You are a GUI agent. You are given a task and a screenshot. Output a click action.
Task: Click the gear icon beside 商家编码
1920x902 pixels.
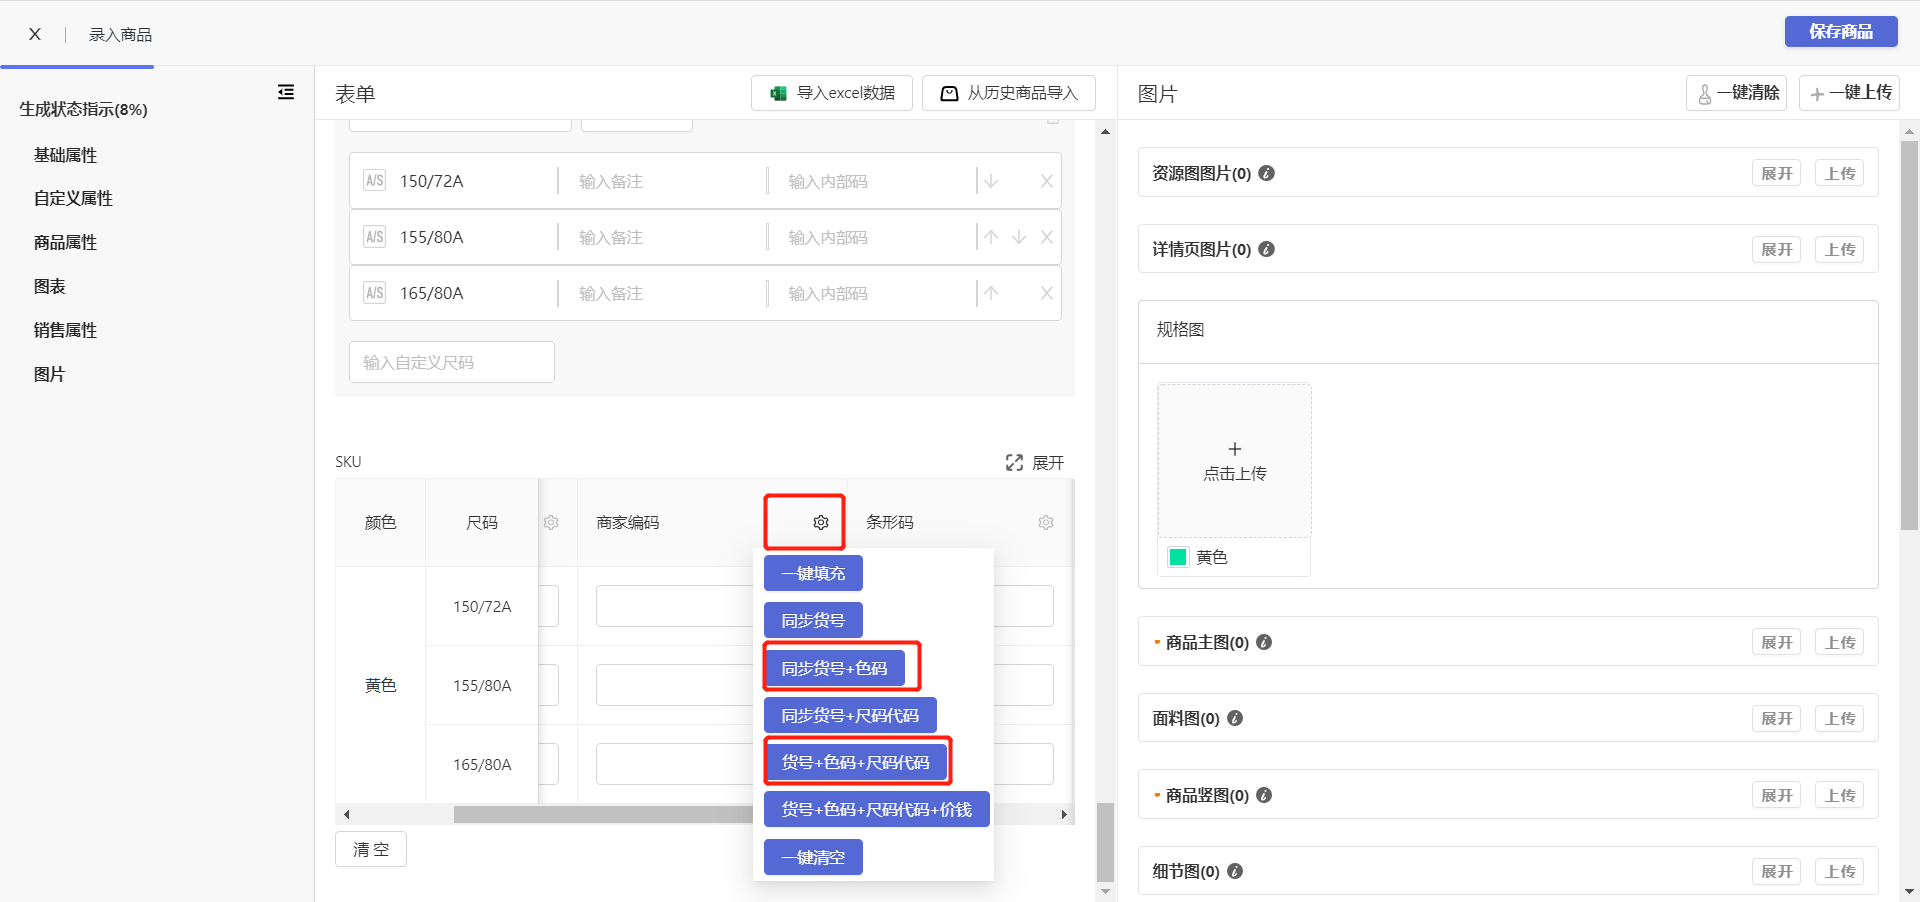pos(820,522)
